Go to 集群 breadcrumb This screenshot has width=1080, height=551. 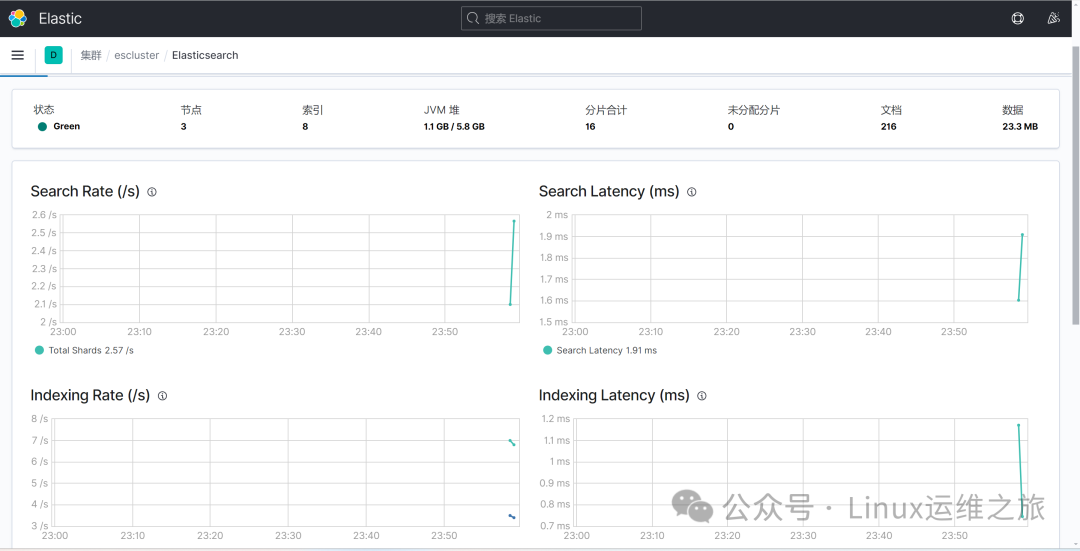tap(91, 55)
